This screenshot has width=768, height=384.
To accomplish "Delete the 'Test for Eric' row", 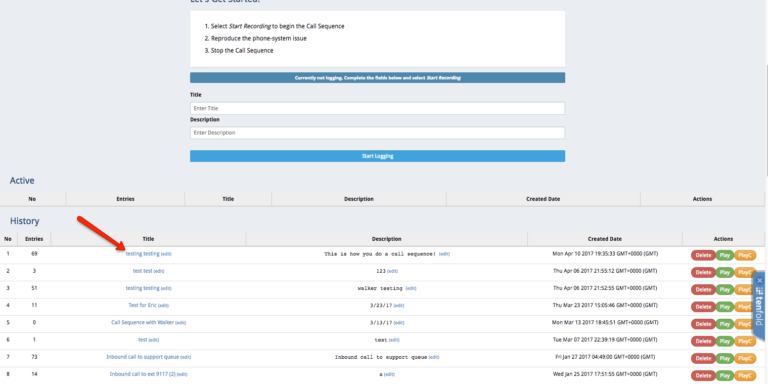I will (x=703, y=307).
